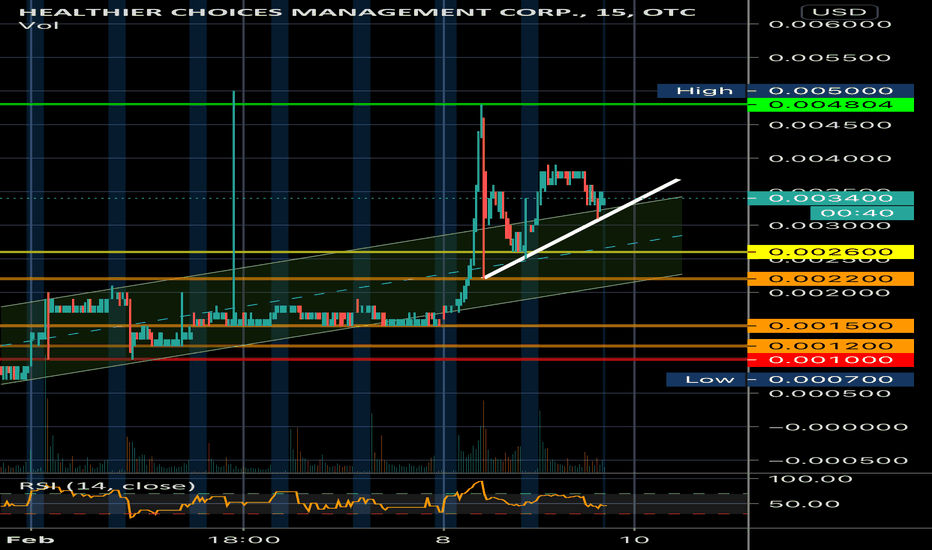Select the green 0.004804 price label
Screen dimensions: 932x550
[x=830, y=105]
